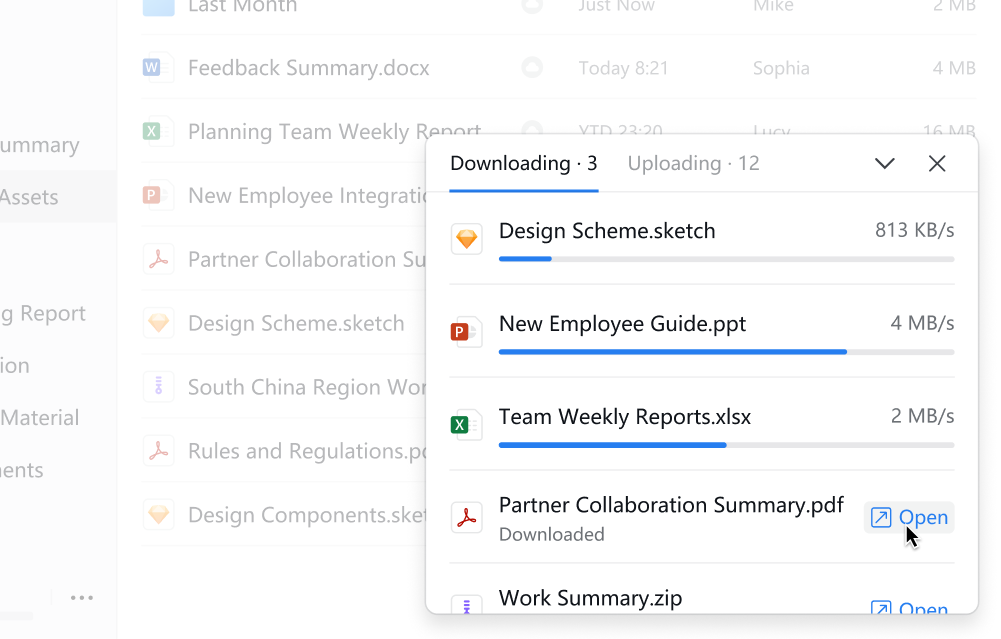Open the downloaded Partner Collaboration Summary.pdf

pos(910,517)
